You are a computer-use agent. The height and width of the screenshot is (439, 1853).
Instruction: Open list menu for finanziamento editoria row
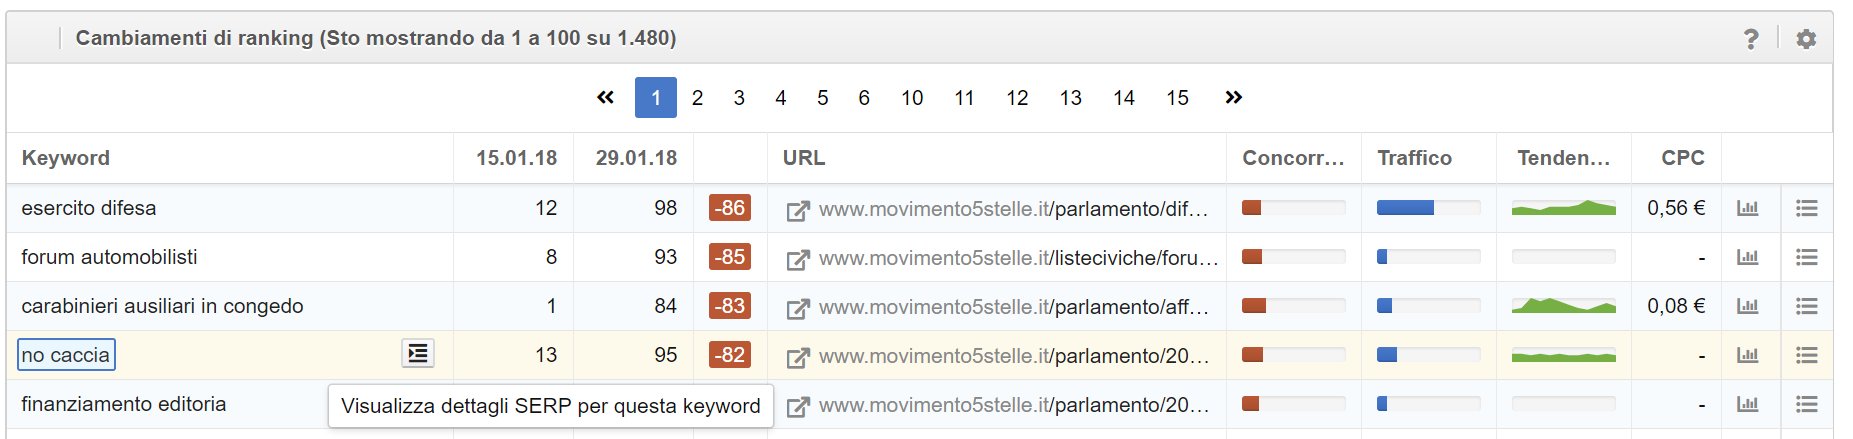[1806, 404]
